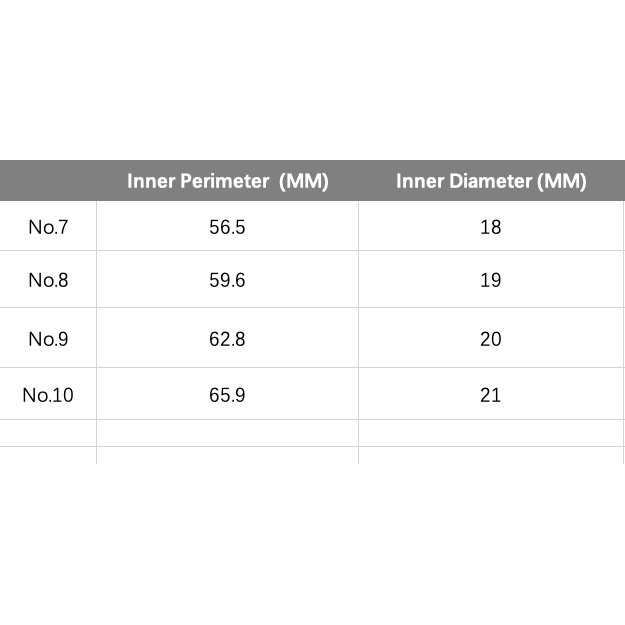Select the empty cell directly below 65.9
Viewport: 625px width, 625px height.
[227, 433]
